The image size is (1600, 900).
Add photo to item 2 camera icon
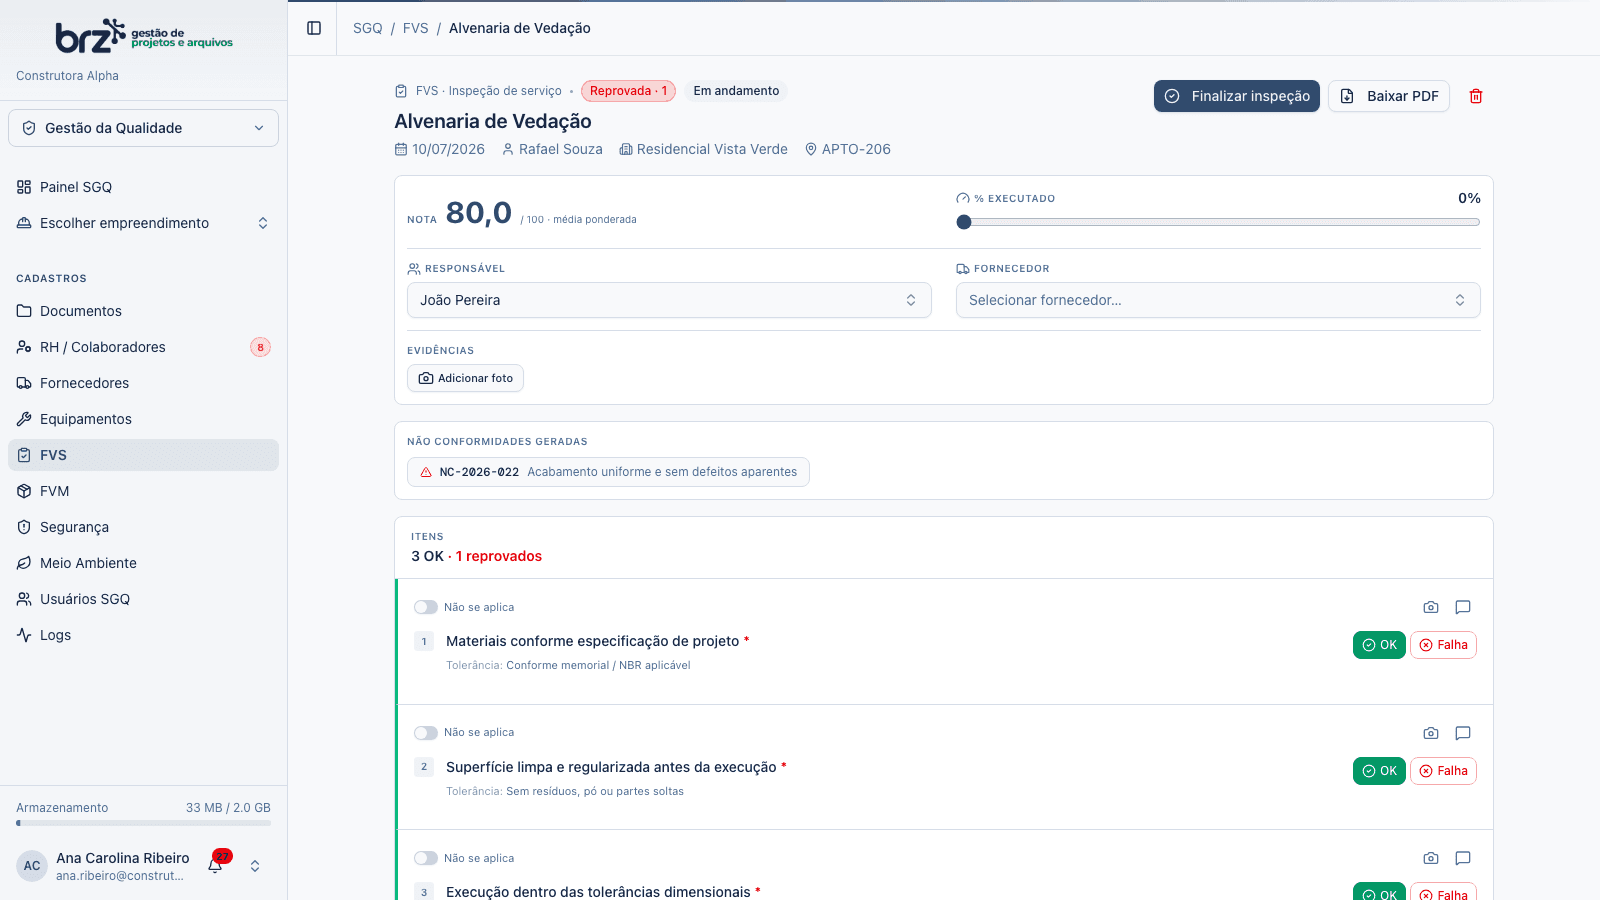click(x=1431, y=733)
